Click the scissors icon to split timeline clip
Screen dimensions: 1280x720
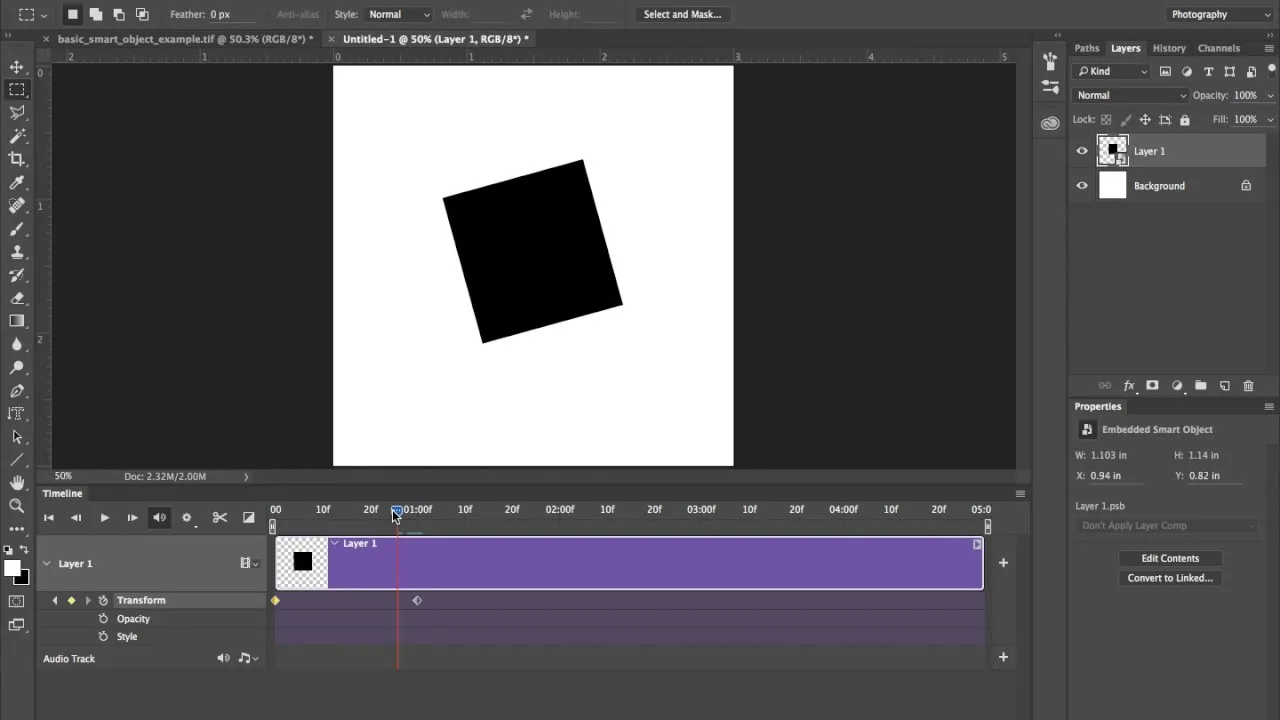coord(220,518)
